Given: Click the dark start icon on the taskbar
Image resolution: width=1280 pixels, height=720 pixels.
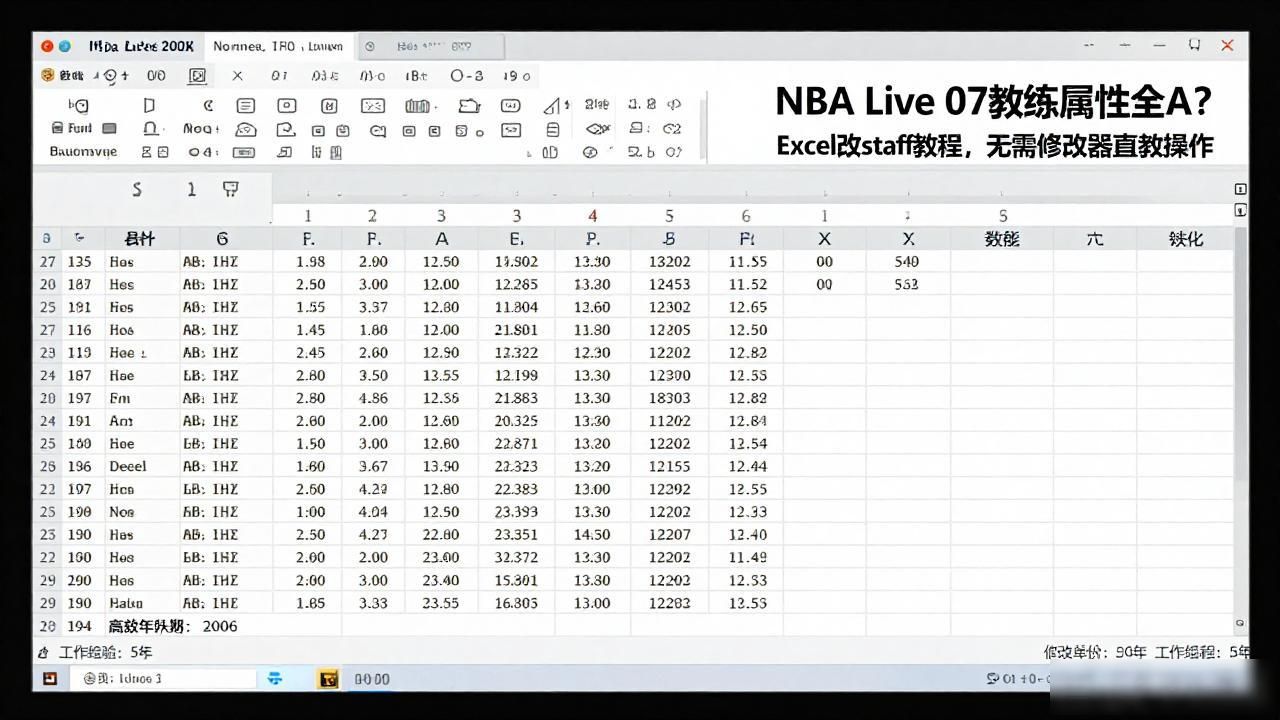Looking at the screenshot, I should [x=50, y=679].
